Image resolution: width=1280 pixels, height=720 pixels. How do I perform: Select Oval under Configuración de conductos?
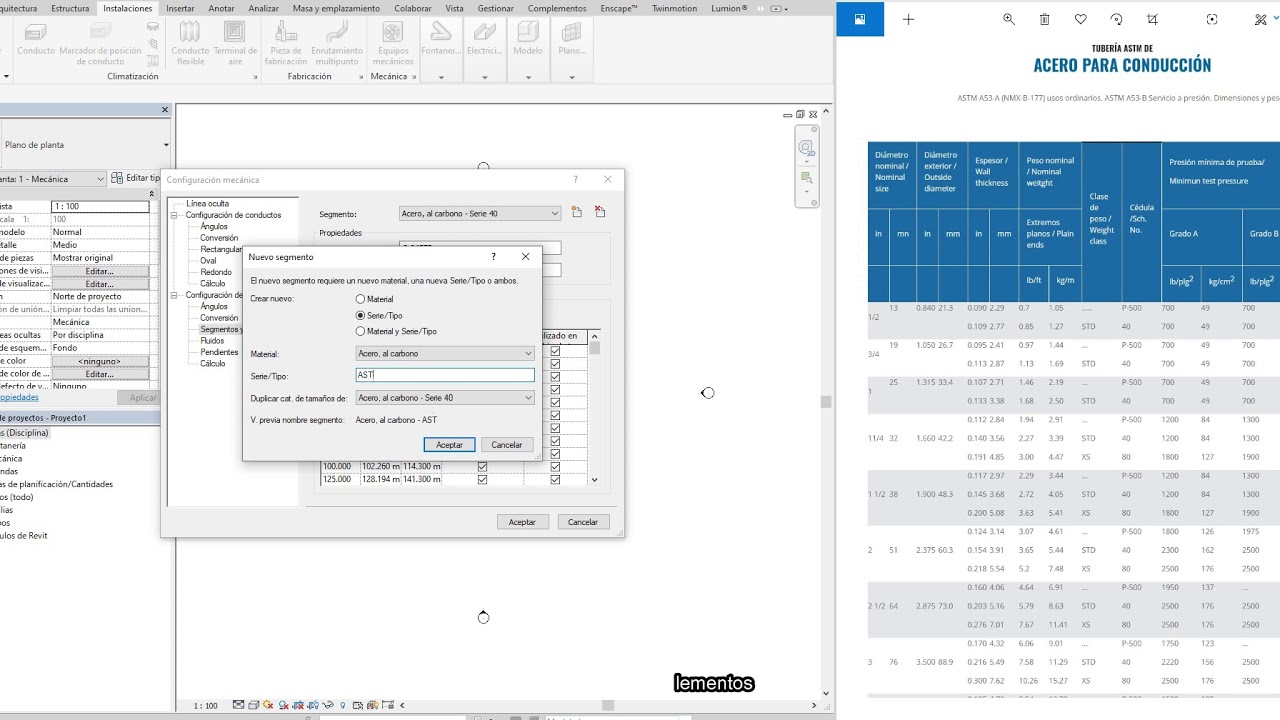pyautogui.click(x=208, y=261)
